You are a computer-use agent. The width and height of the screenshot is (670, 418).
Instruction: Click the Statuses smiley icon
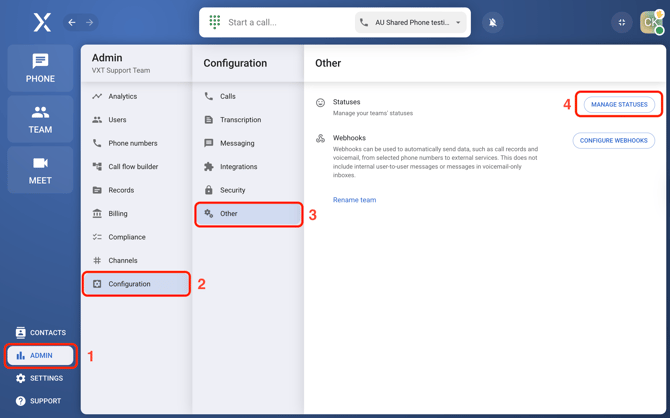[320, 102]
